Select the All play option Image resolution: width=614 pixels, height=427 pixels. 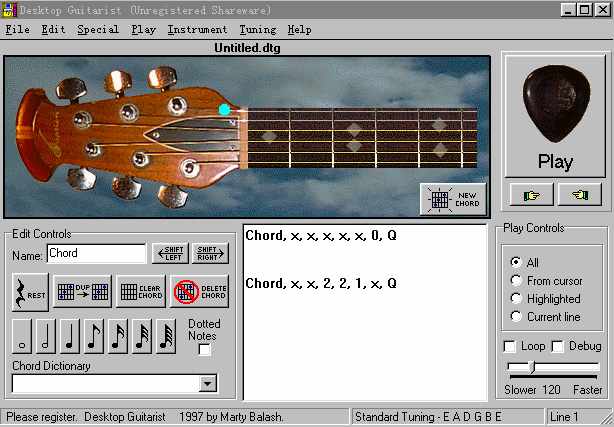tap(516, 262)
